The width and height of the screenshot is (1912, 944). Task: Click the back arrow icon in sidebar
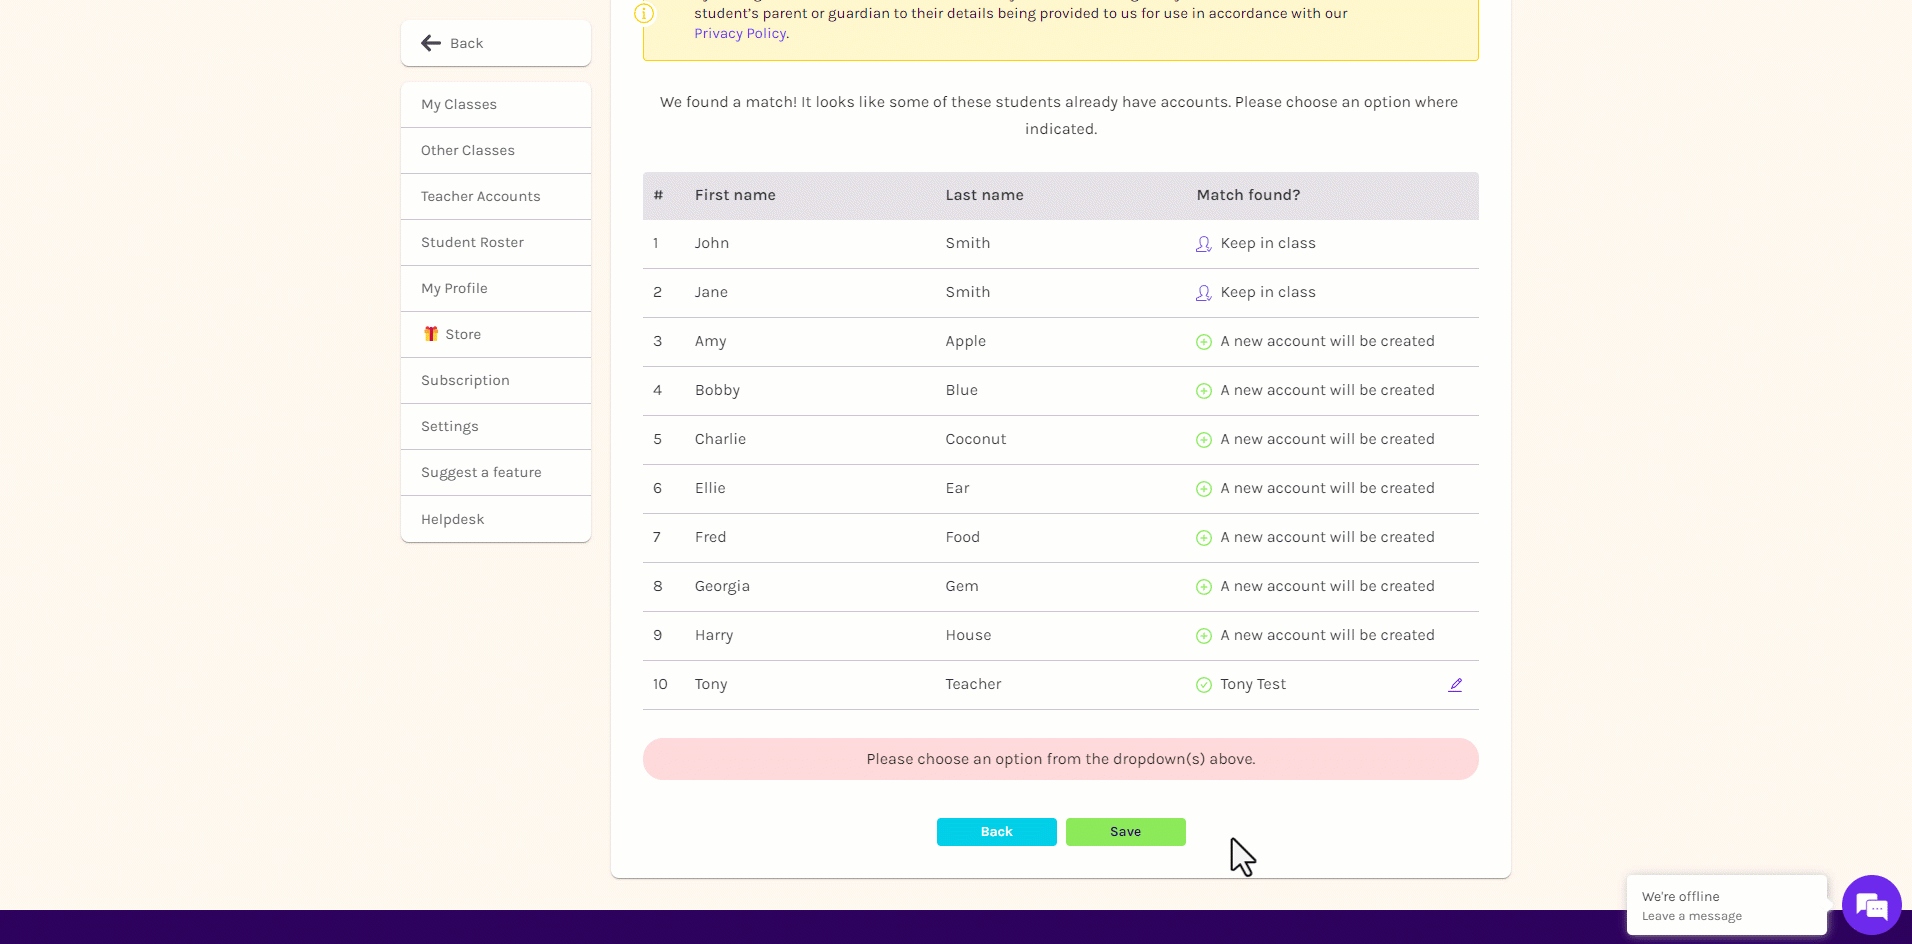(x=431, y=43)
